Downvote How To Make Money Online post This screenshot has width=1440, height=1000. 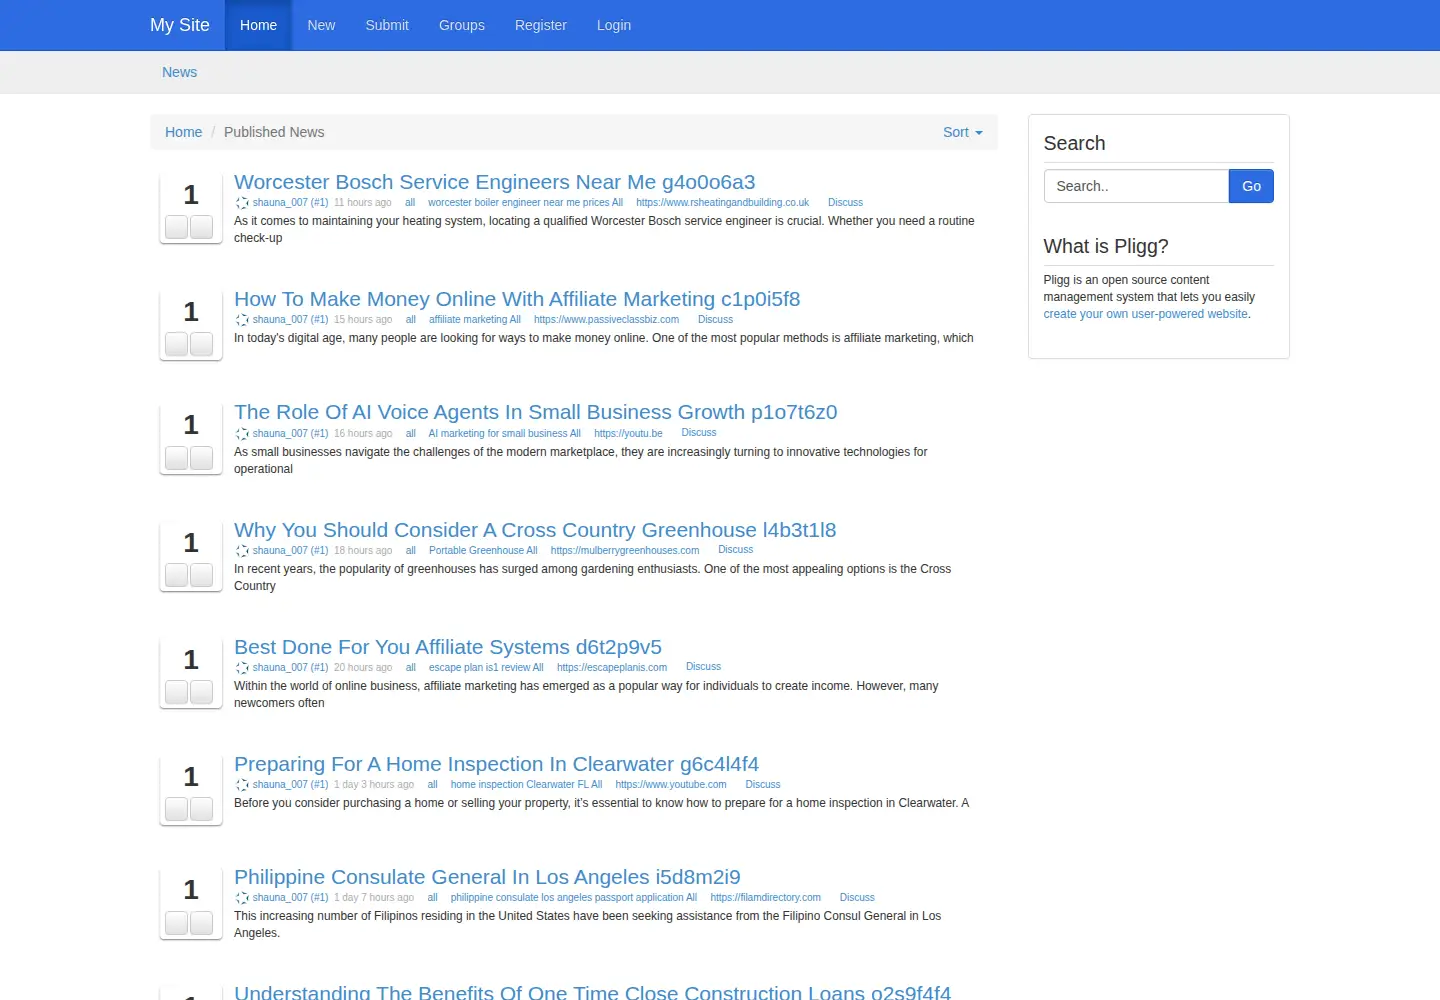202,344
